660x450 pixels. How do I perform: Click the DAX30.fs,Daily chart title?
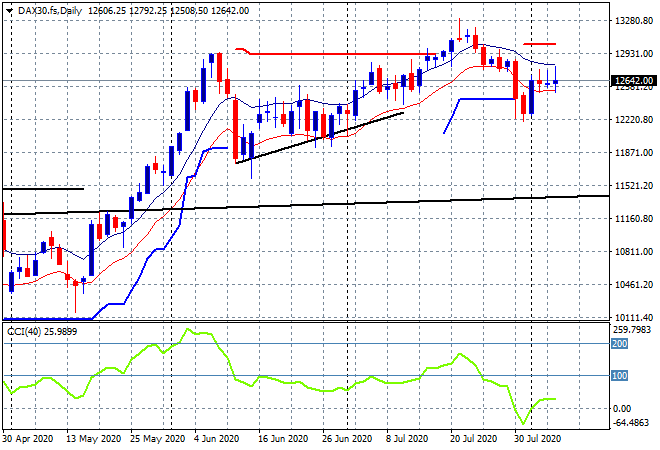50,11
